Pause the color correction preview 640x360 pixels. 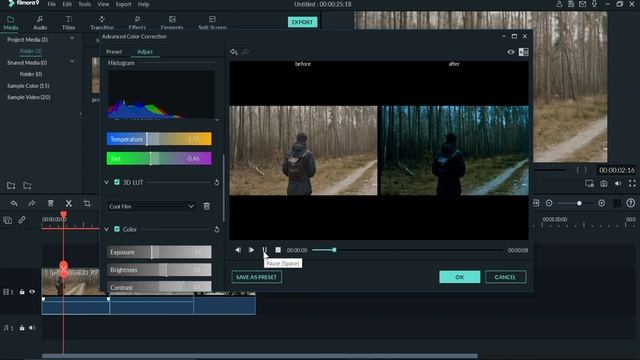point(264,250)
